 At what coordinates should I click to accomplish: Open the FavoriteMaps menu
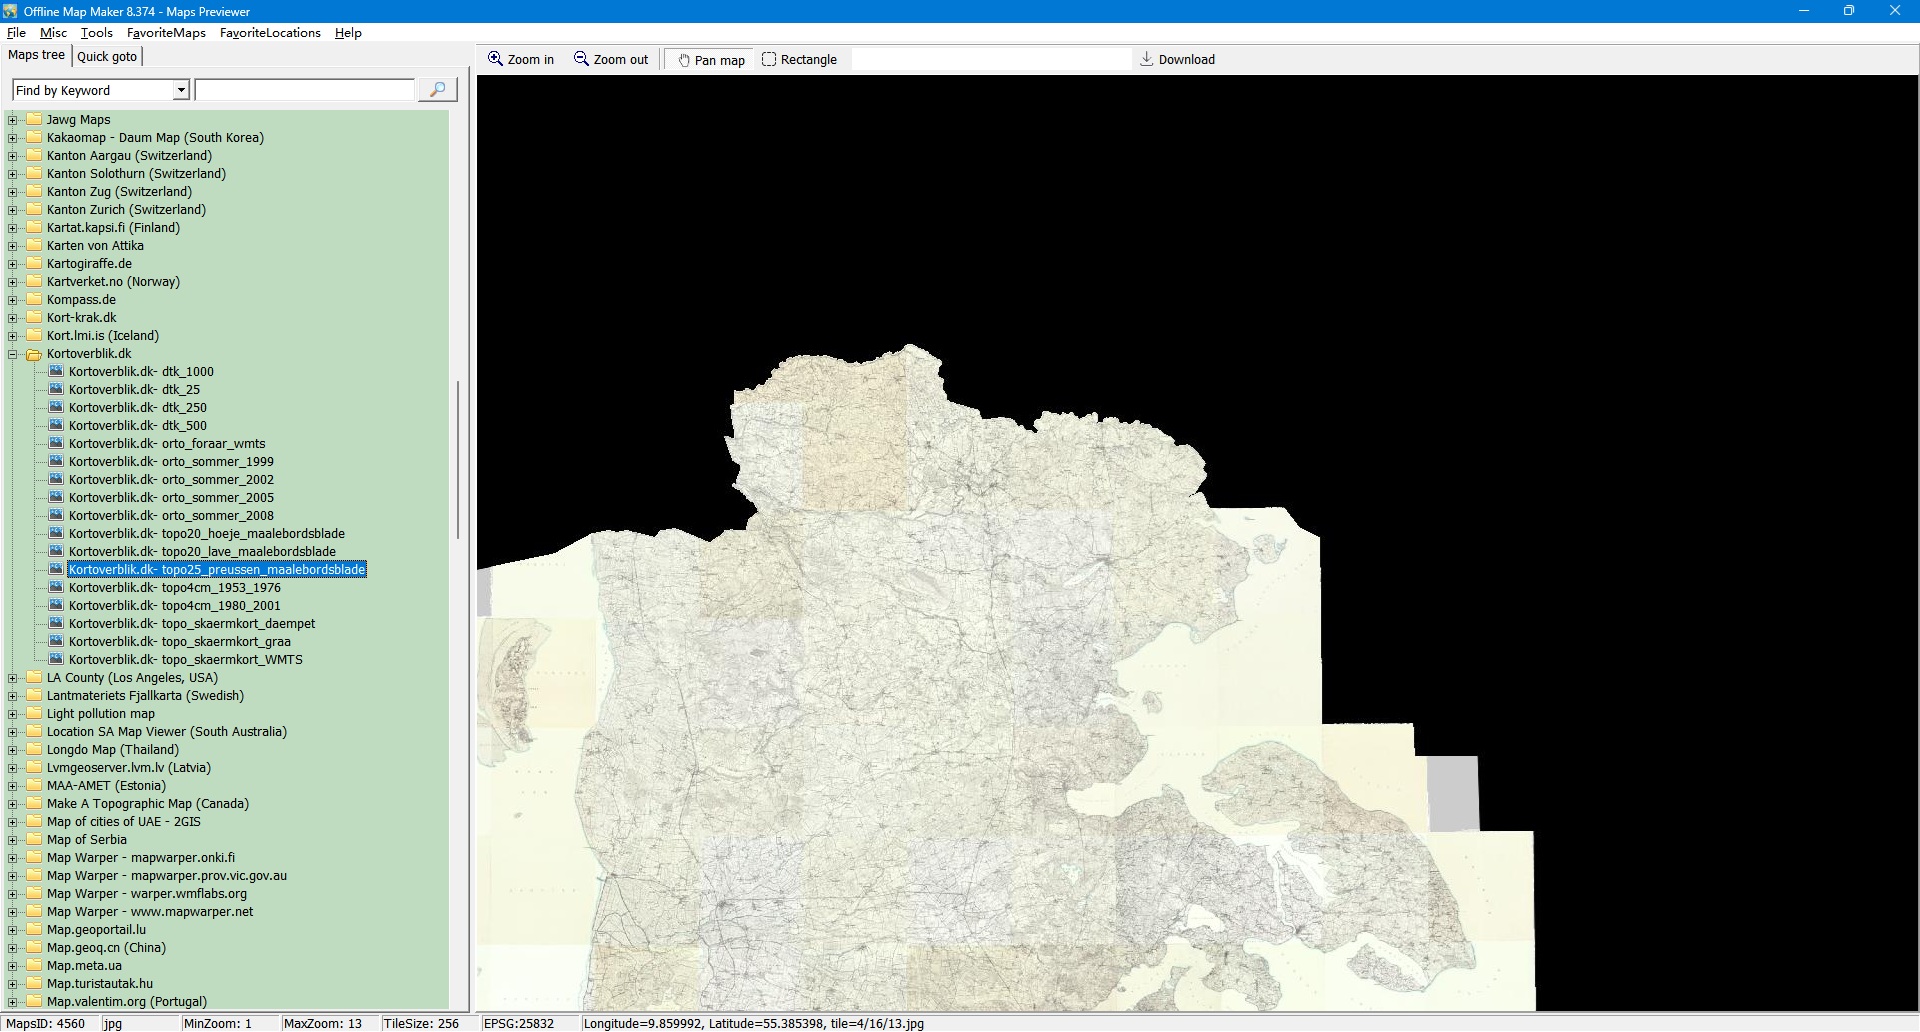[x=166, y=33]
